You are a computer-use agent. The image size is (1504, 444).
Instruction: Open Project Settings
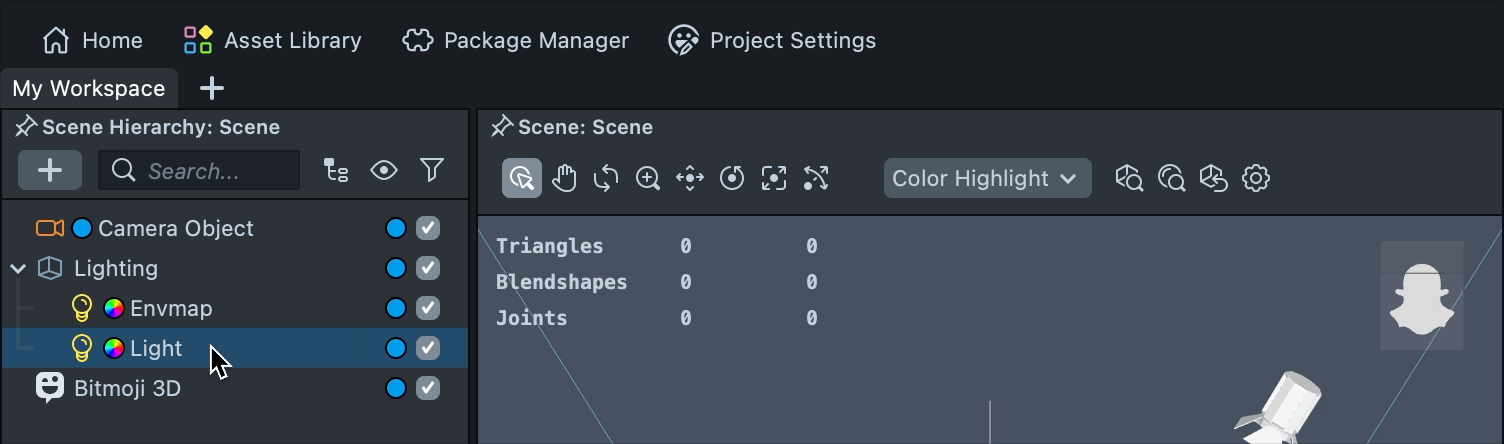click(x=772, y=41)
